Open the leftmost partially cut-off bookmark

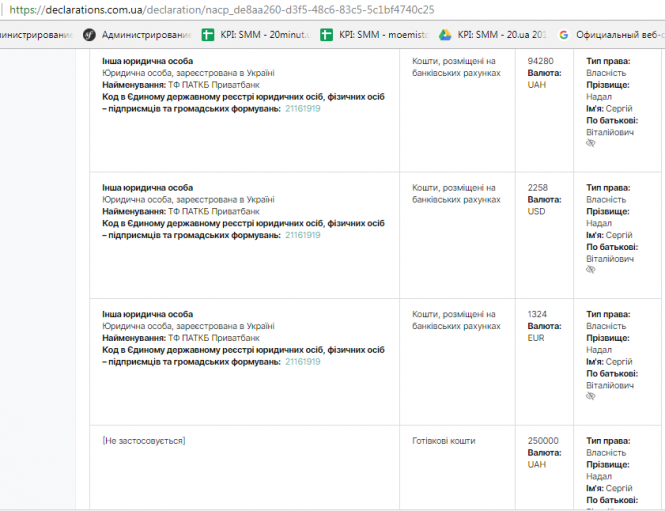tap(35, 35)
